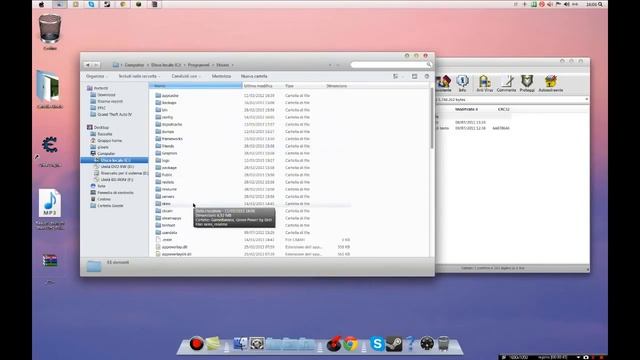Open Finder icon in the dock
This screenshot has width=640, height=360.
240,344
